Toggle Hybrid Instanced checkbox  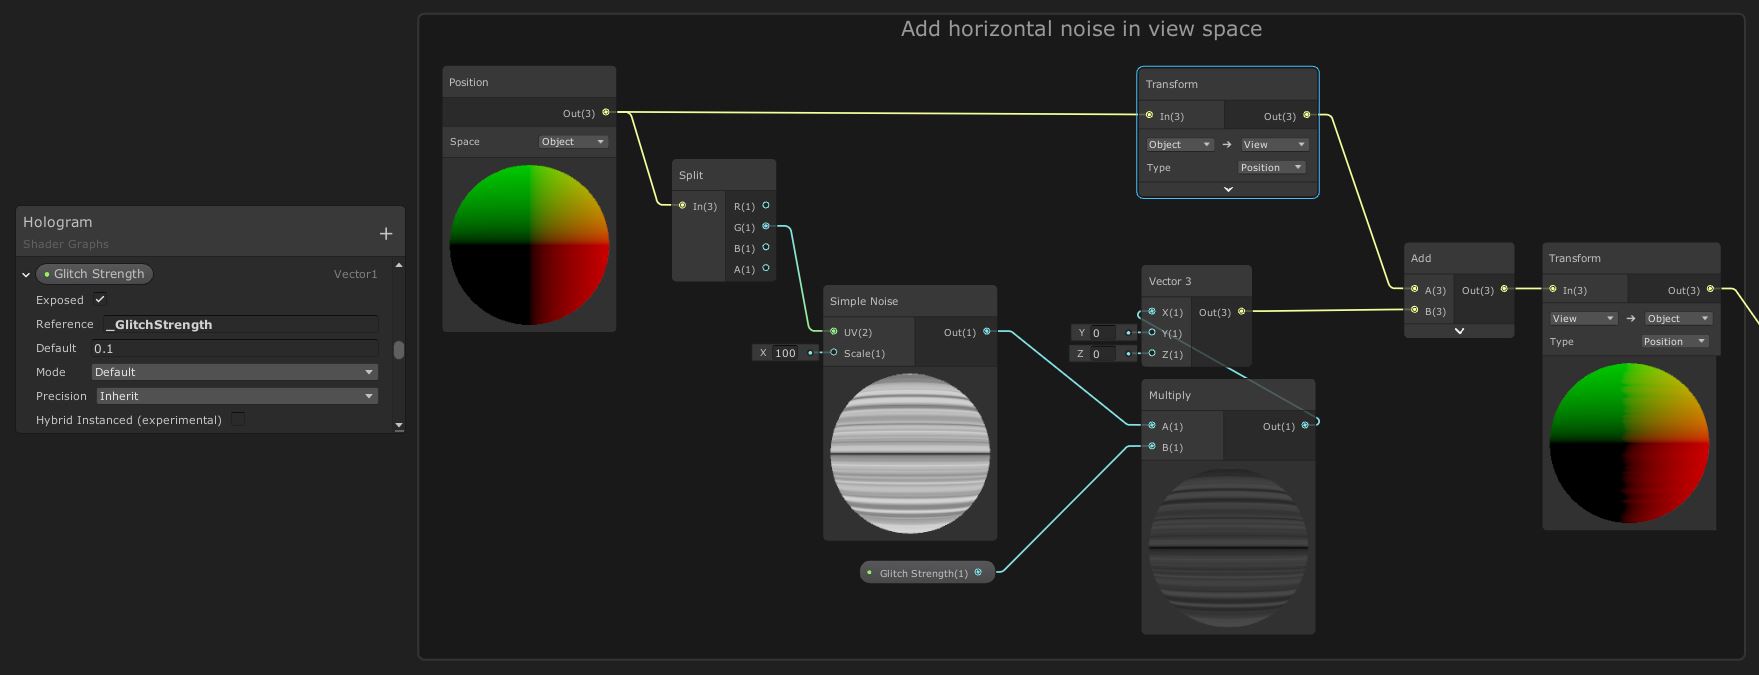pyautogui.click(x=238, y=419)
